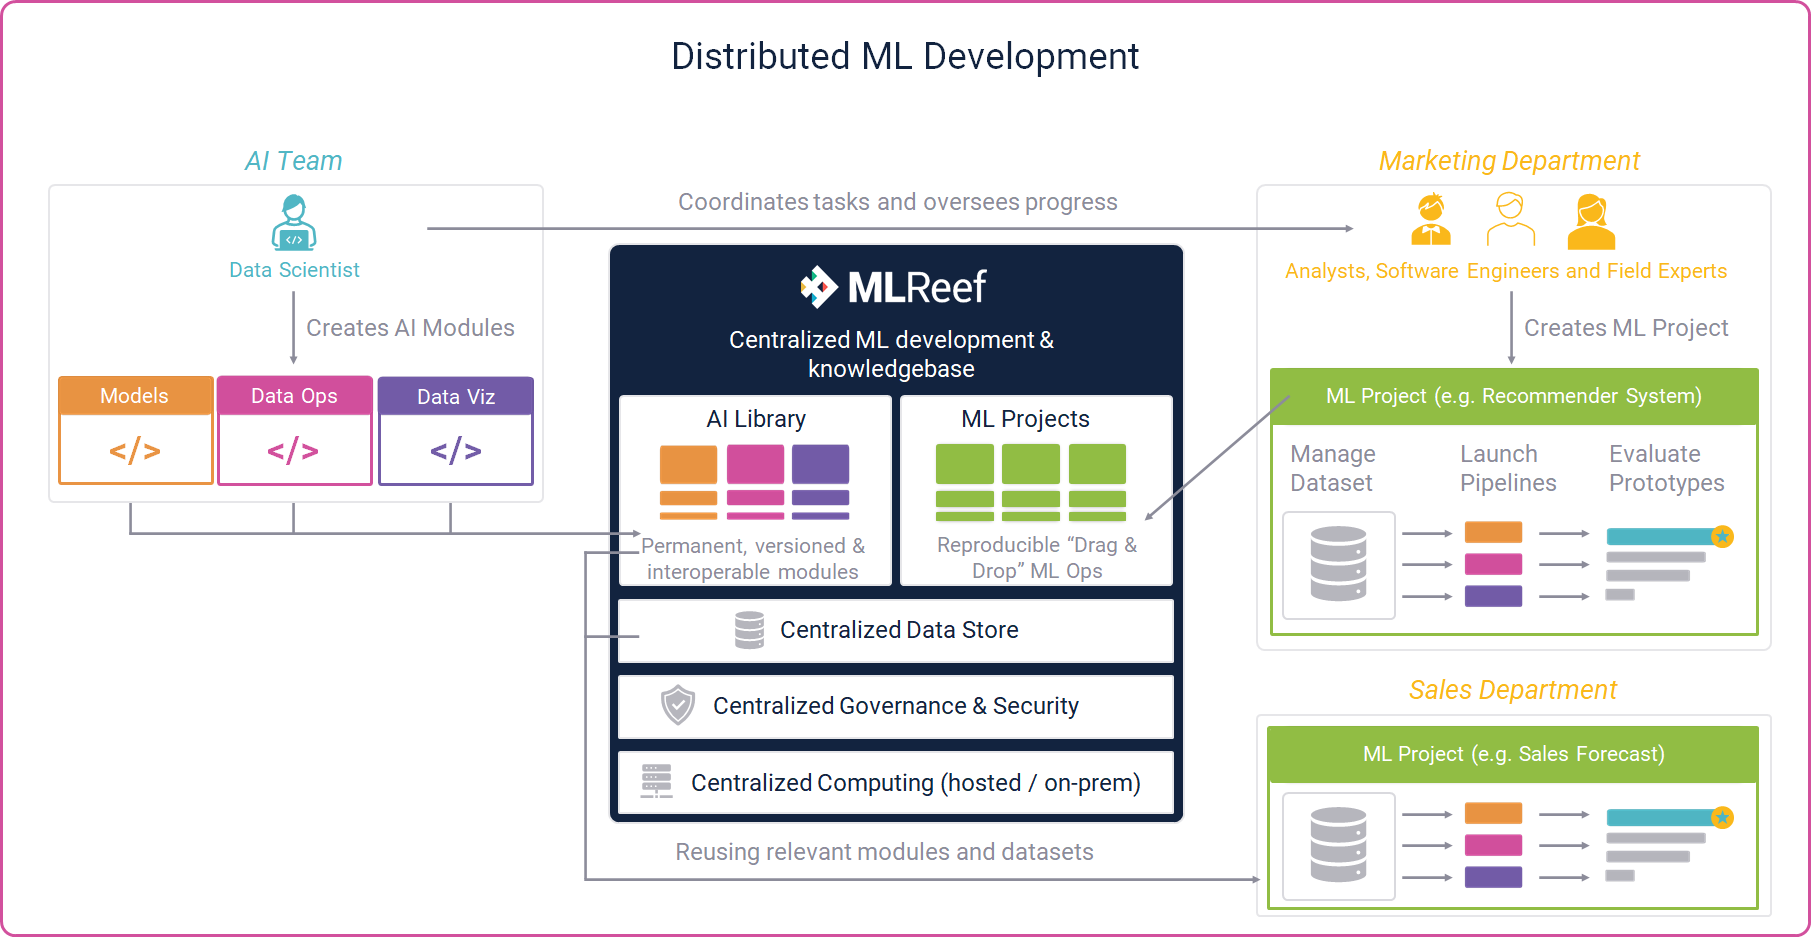
Task: Click the Data Scientist person icon
Action: click(x=294, y=222)
